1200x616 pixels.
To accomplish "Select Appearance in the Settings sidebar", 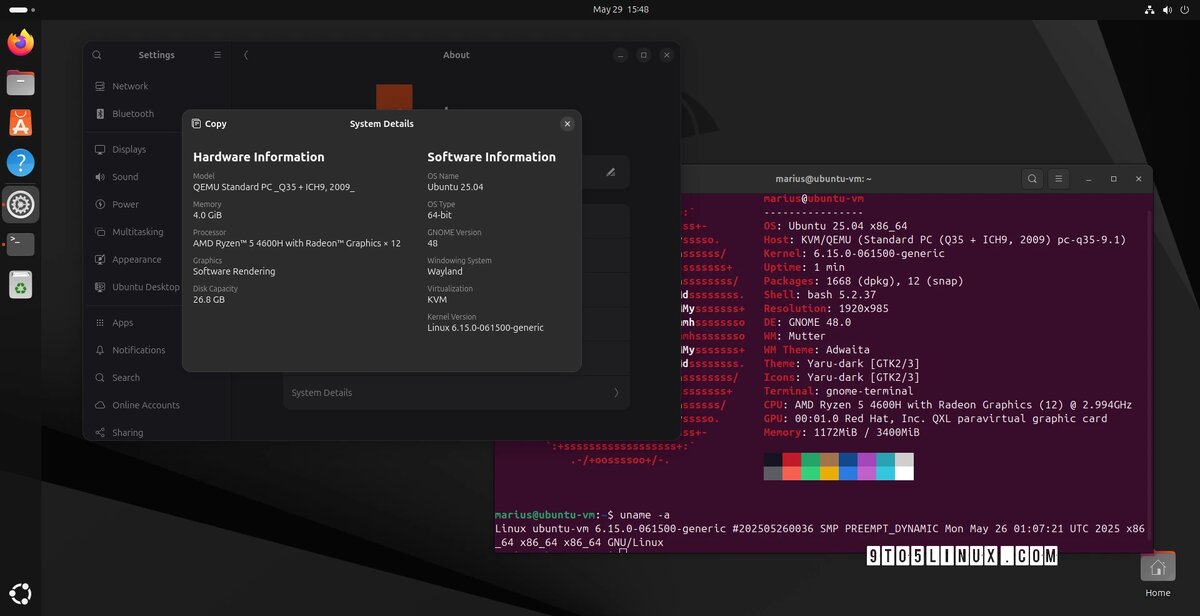I will (133, 259).
